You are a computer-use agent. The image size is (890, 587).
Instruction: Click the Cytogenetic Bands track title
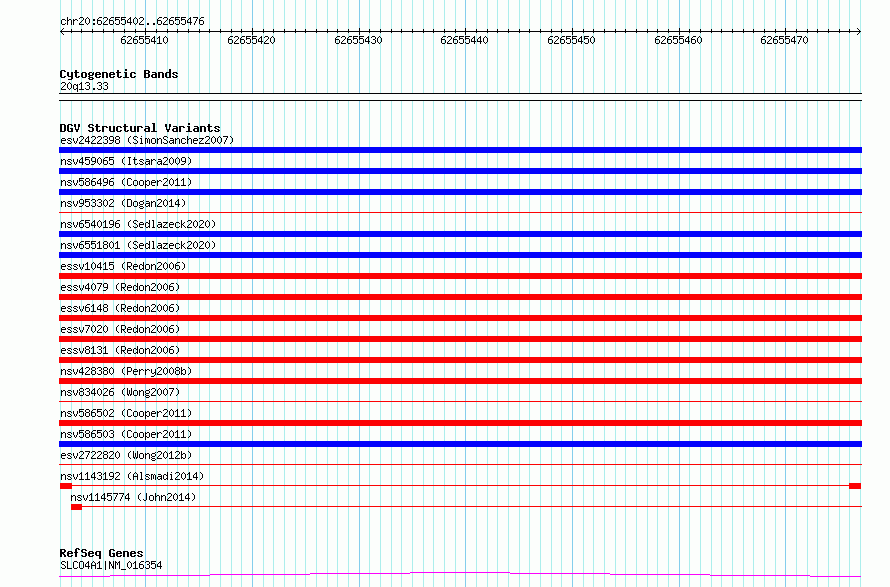(x=119, y=74)
